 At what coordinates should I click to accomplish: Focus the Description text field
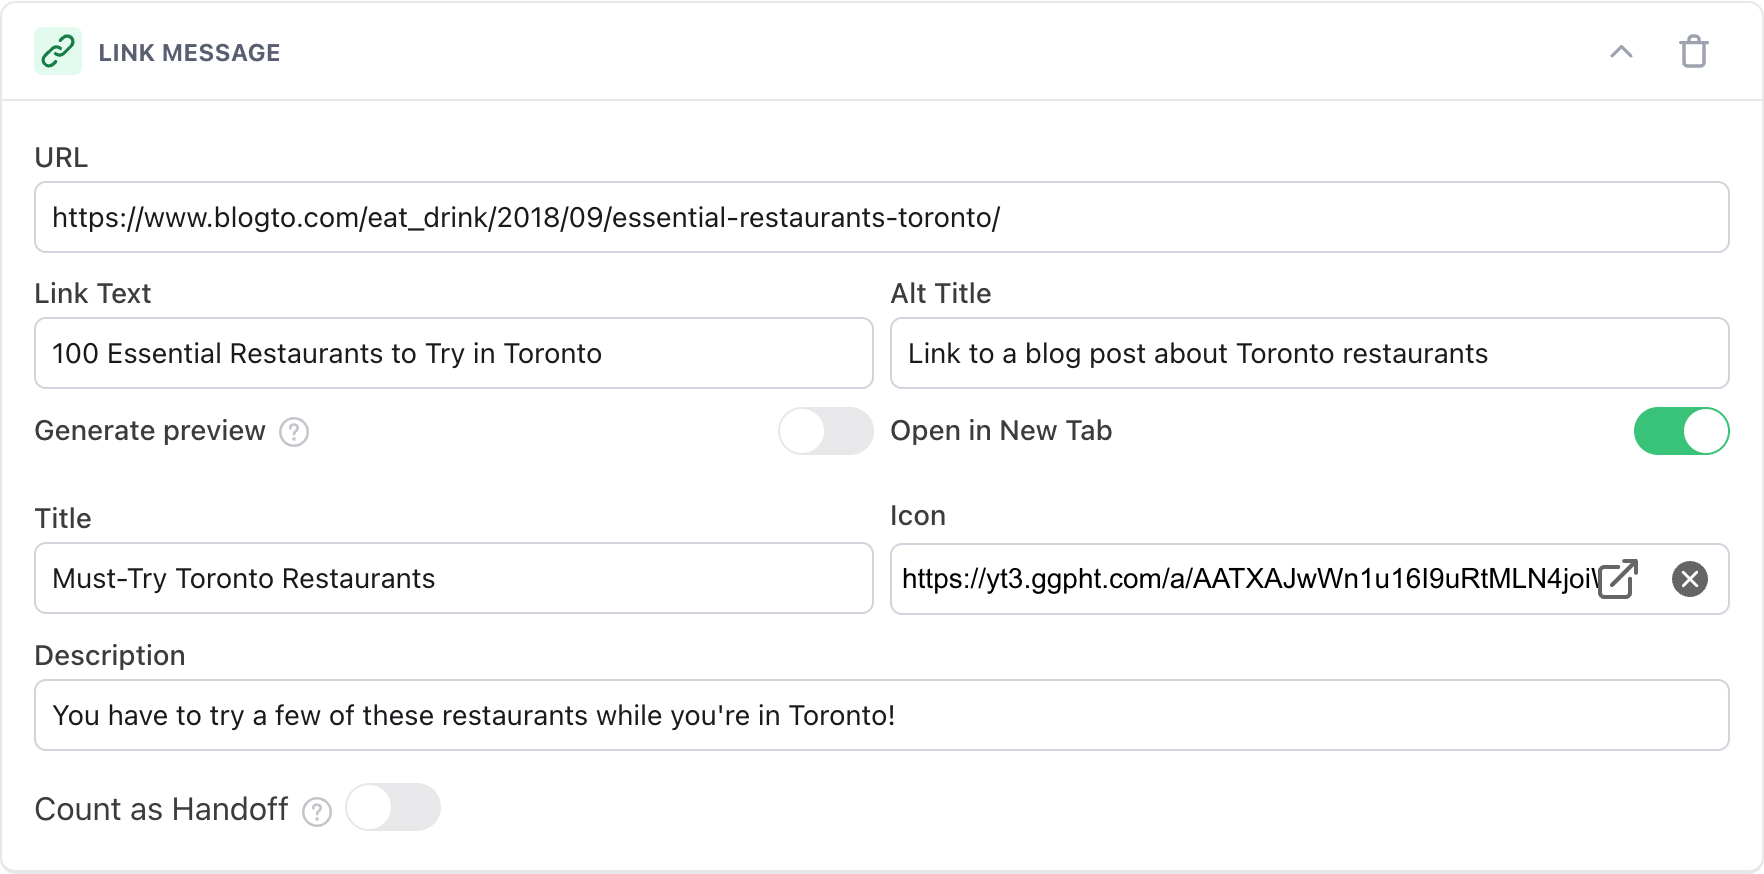click(x=880, y=715)
